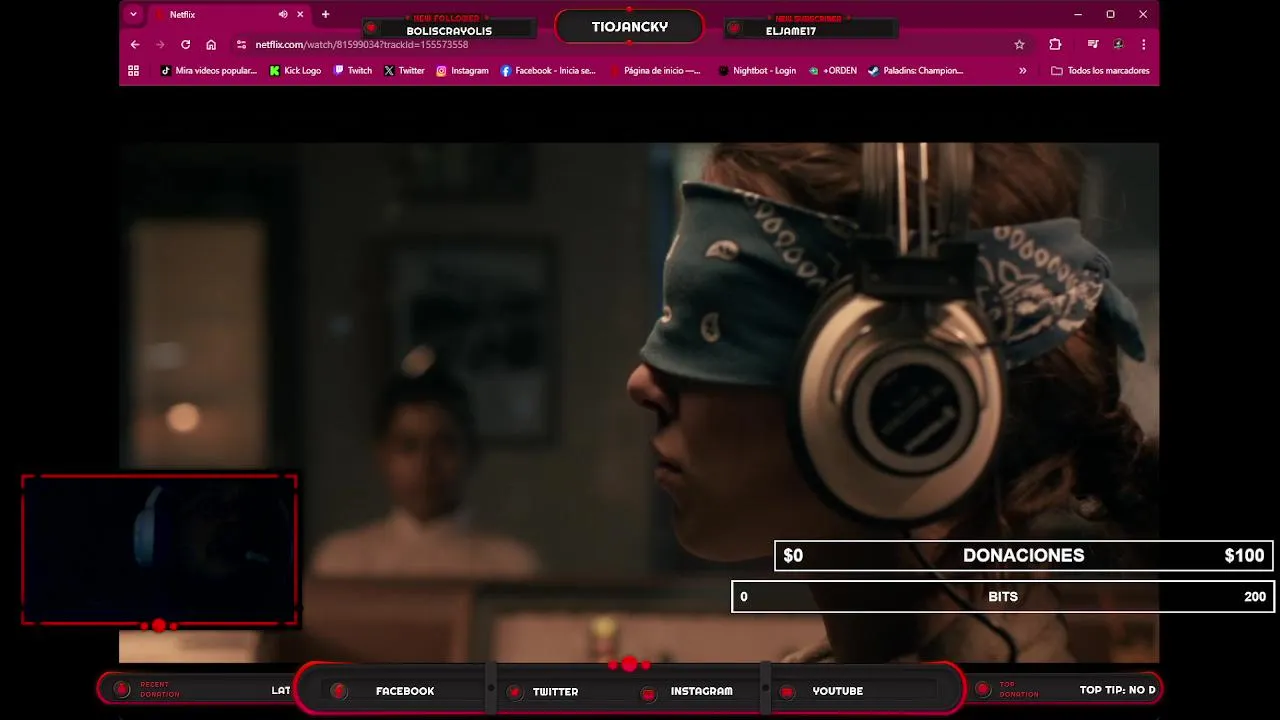Open the Twitch bookmark
The image size is (1280, 720).
coord(353,70)
